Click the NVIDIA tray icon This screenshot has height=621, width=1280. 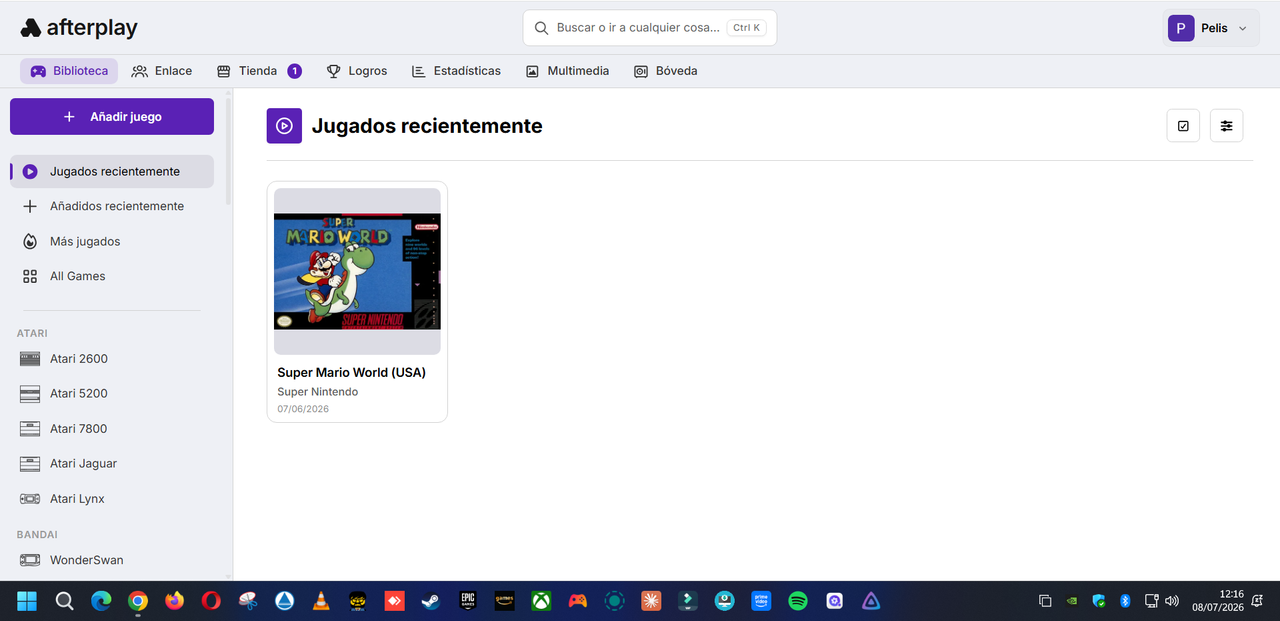(1072, 601)
